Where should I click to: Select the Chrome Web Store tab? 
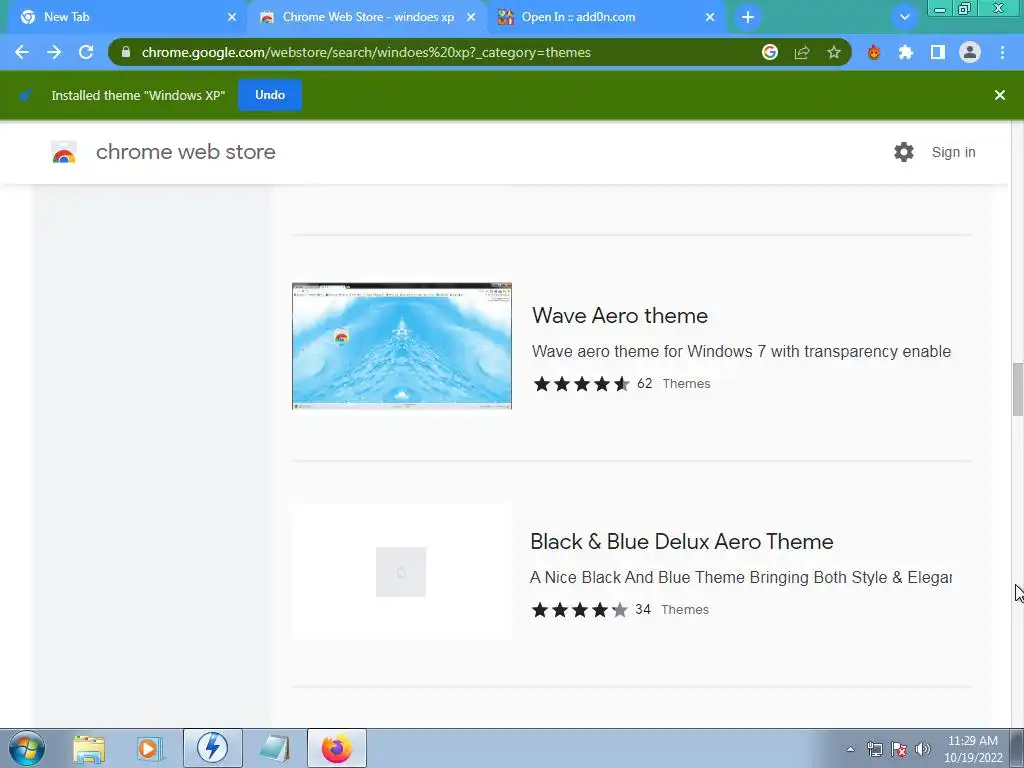tap(368, 18)
